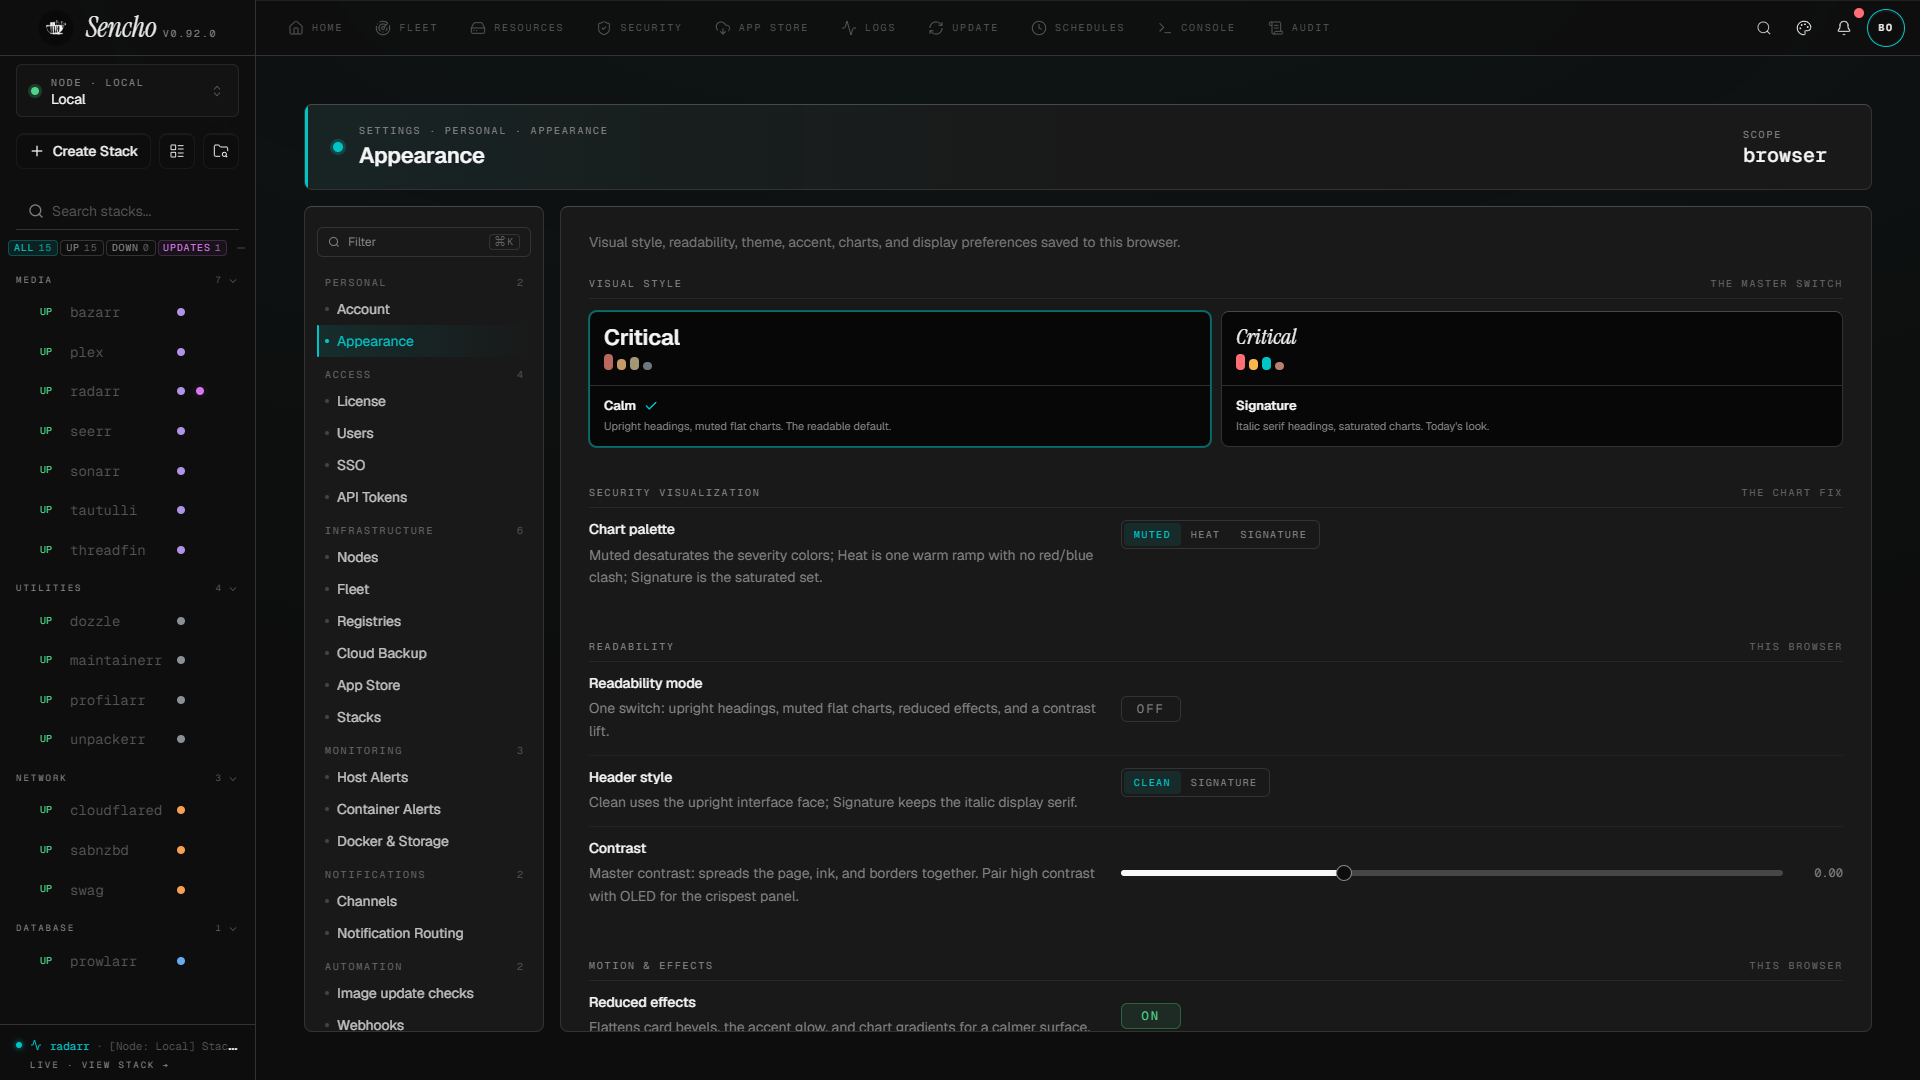Filter stacks by ALL 15
The image size is (1920, 1080).
tap(33, 248)
